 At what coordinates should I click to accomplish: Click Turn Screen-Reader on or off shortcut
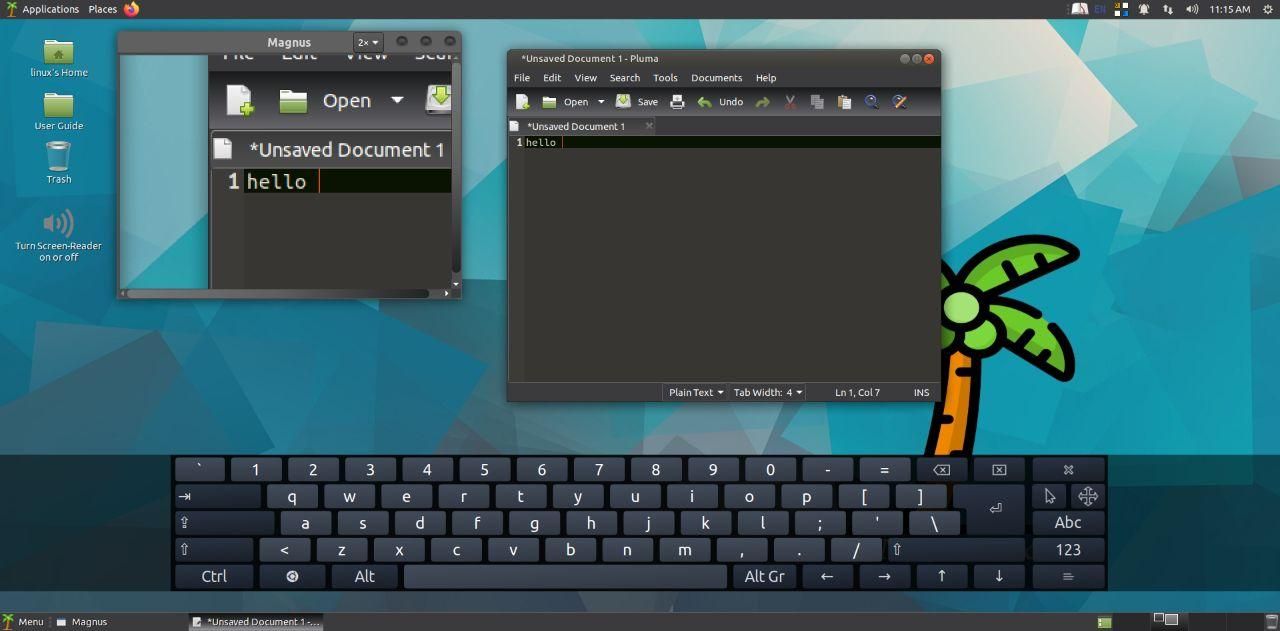coord(58,234)
